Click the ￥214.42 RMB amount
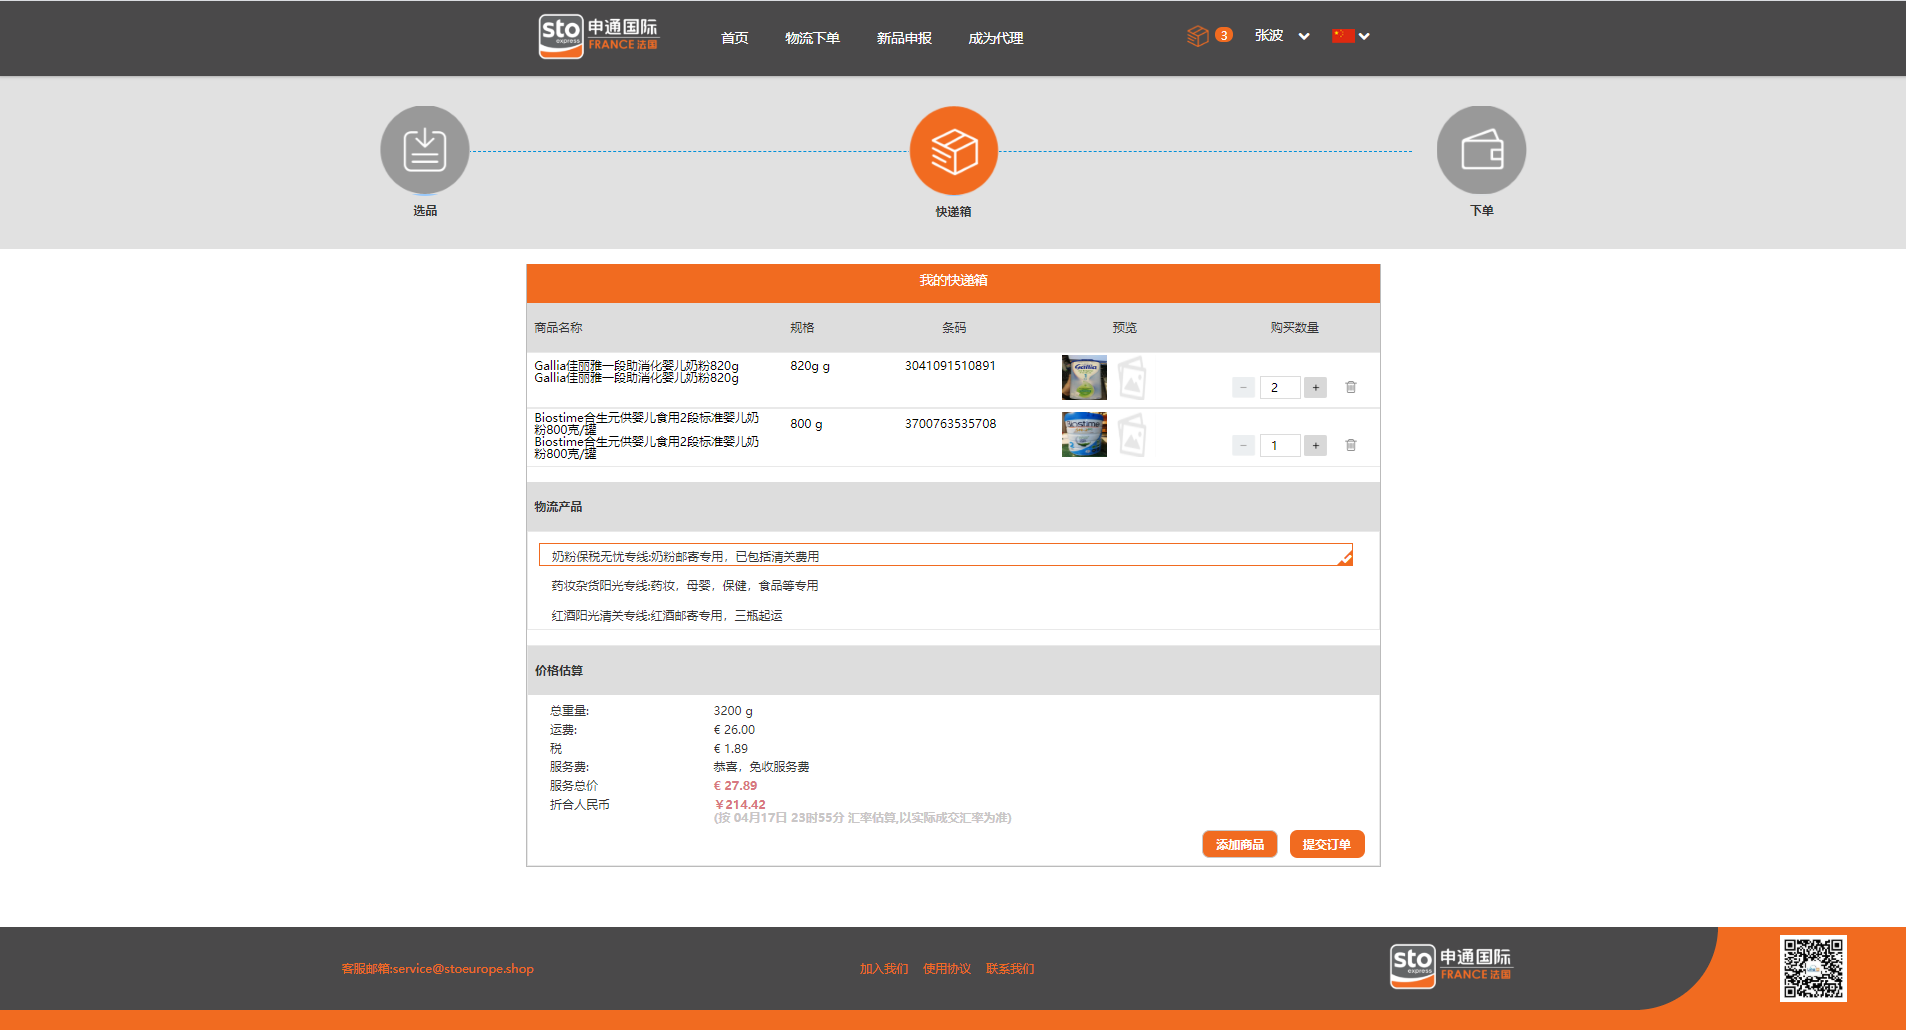The width and height of the screenshot is (1906, 1030). pos(740,805)
